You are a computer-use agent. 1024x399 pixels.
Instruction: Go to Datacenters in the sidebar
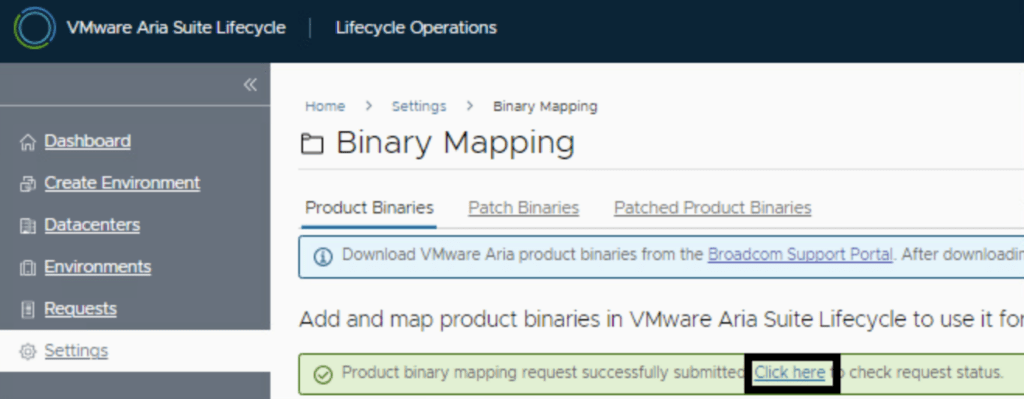(92, 225)
